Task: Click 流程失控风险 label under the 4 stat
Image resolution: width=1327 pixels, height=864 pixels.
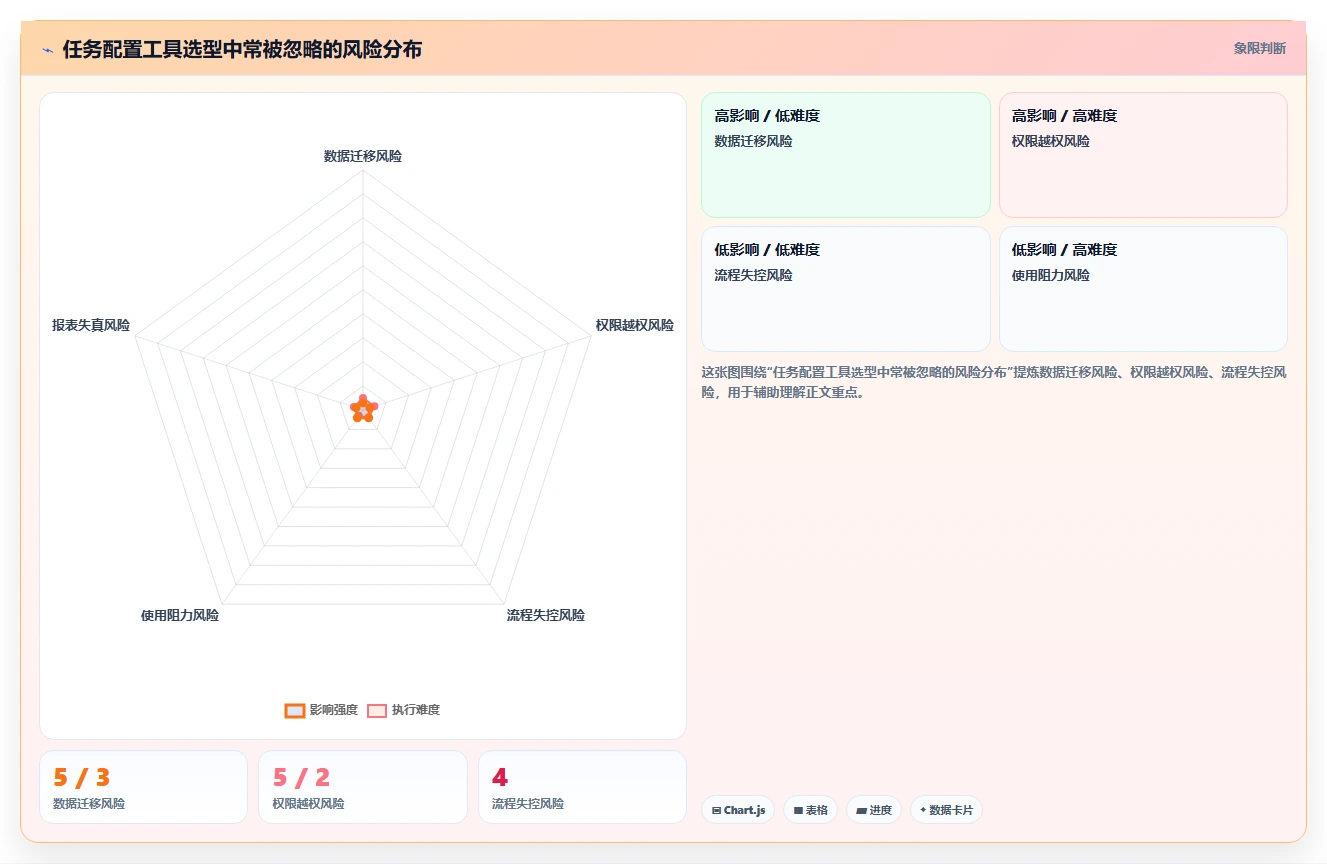Action: tap(528, 803)
